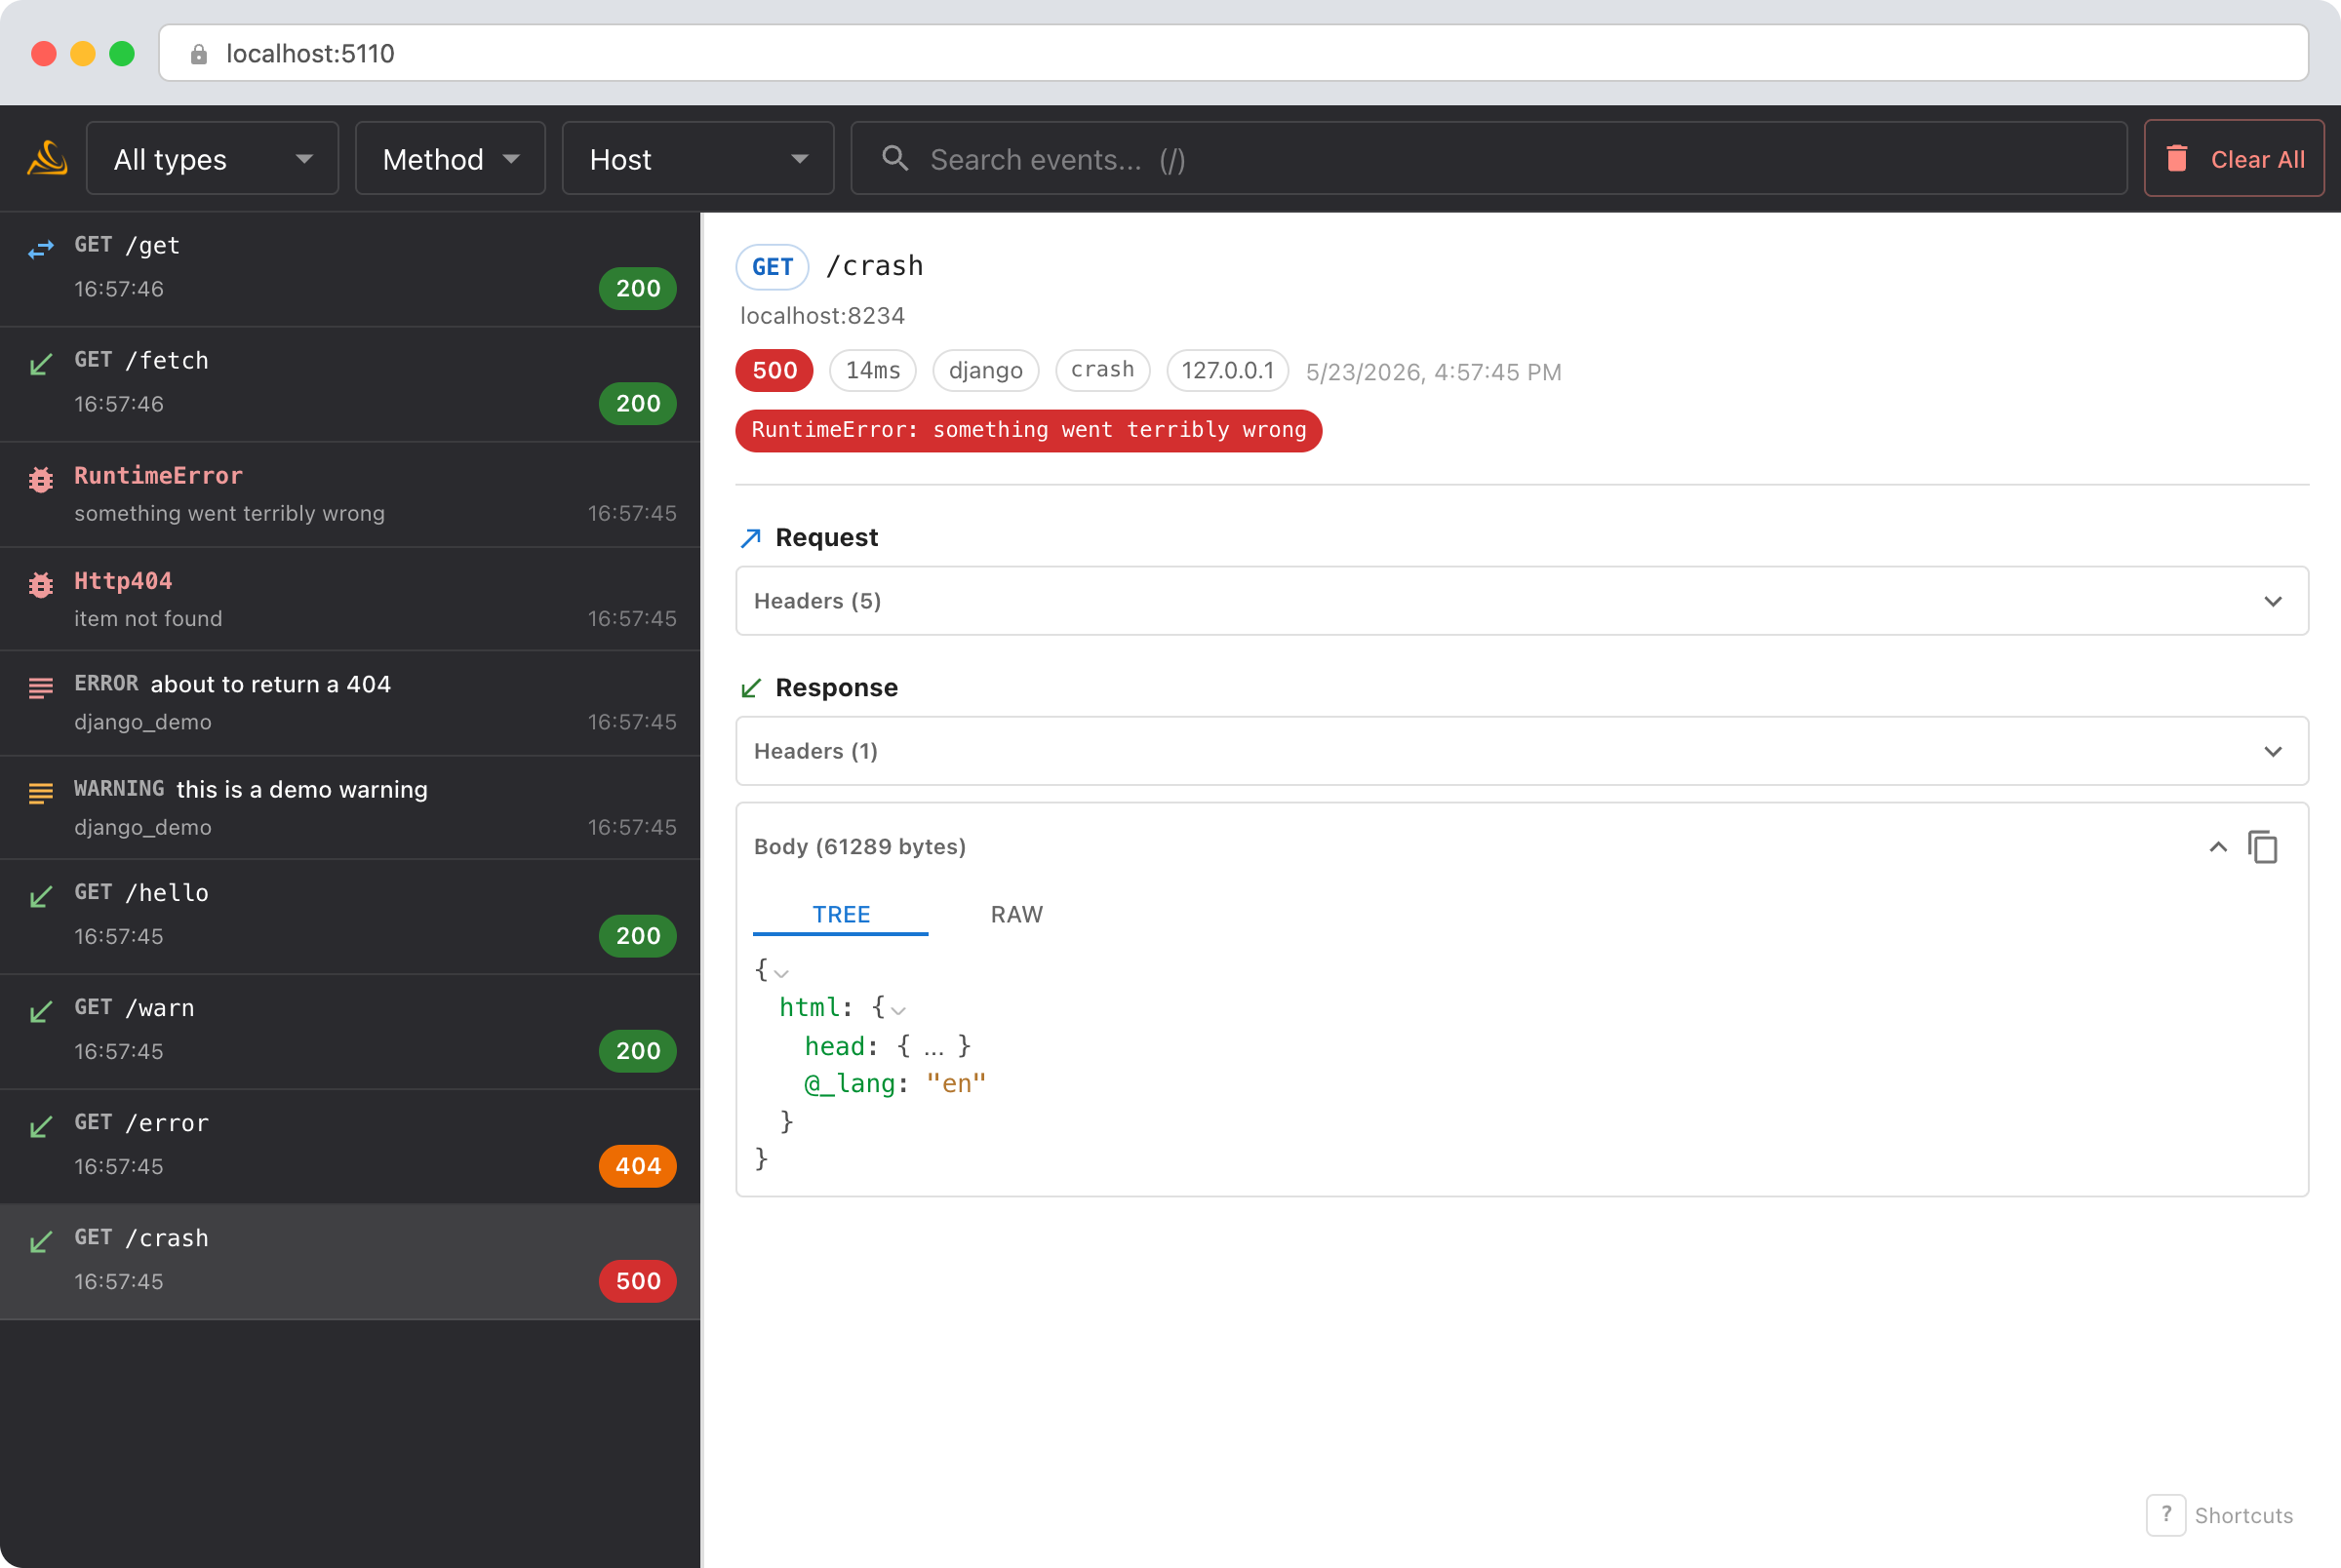Viewport: 2341px width, 1568px height.
Task: Click the Request section arrow icon
Action: point(751,538)
